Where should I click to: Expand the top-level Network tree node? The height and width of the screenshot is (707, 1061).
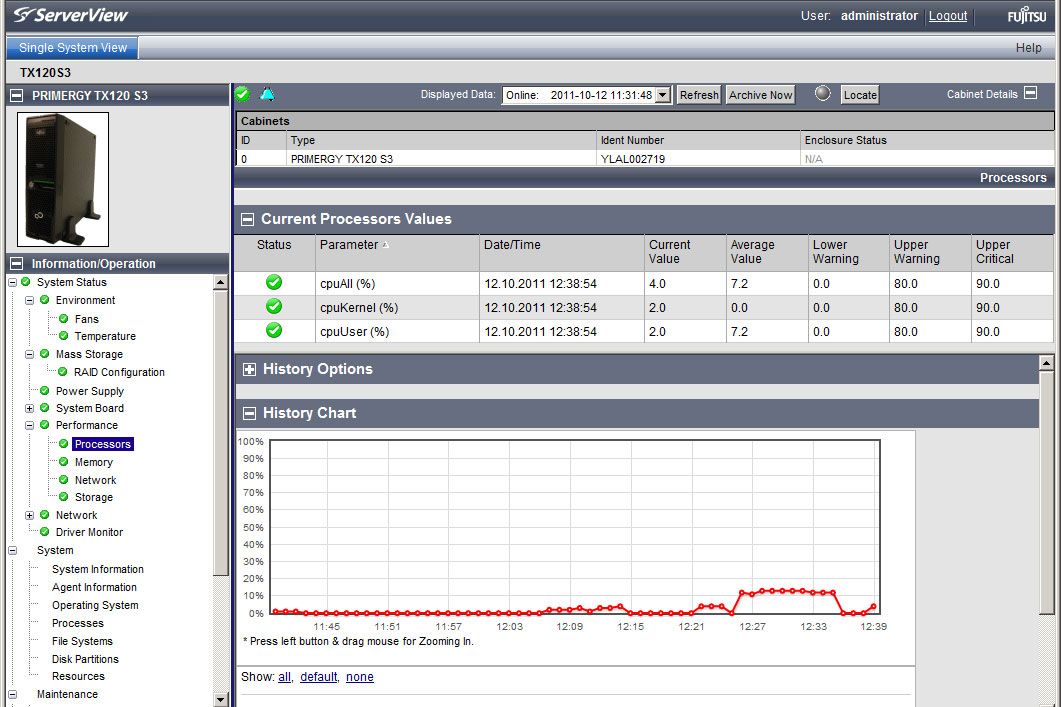[29, 516]
